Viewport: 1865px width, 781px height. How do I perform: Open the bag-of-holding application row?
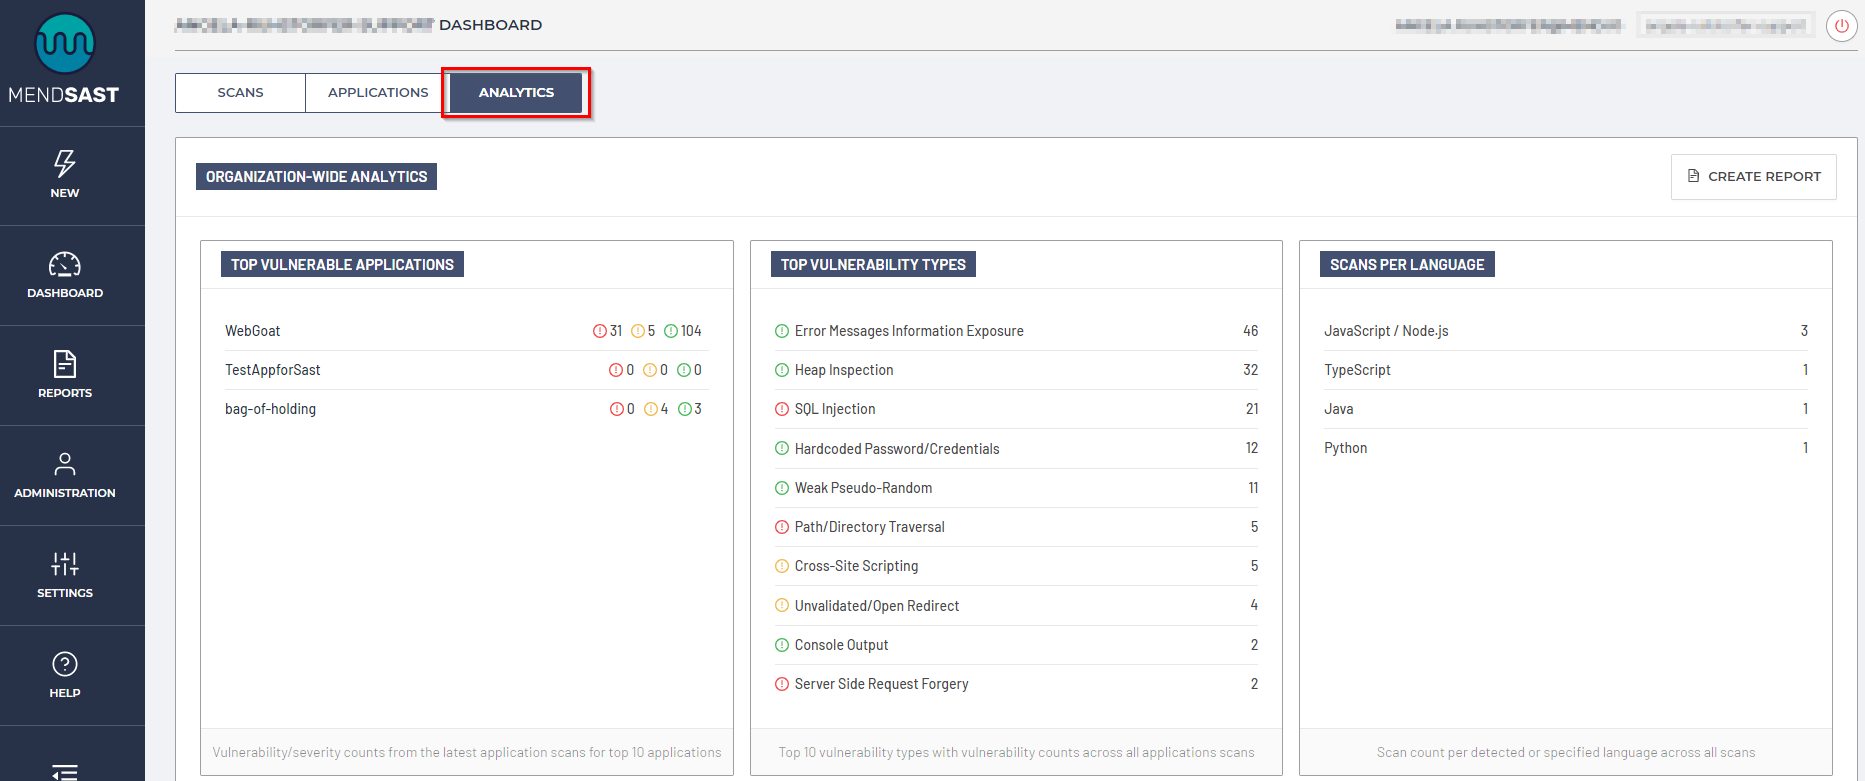point(270,409)
